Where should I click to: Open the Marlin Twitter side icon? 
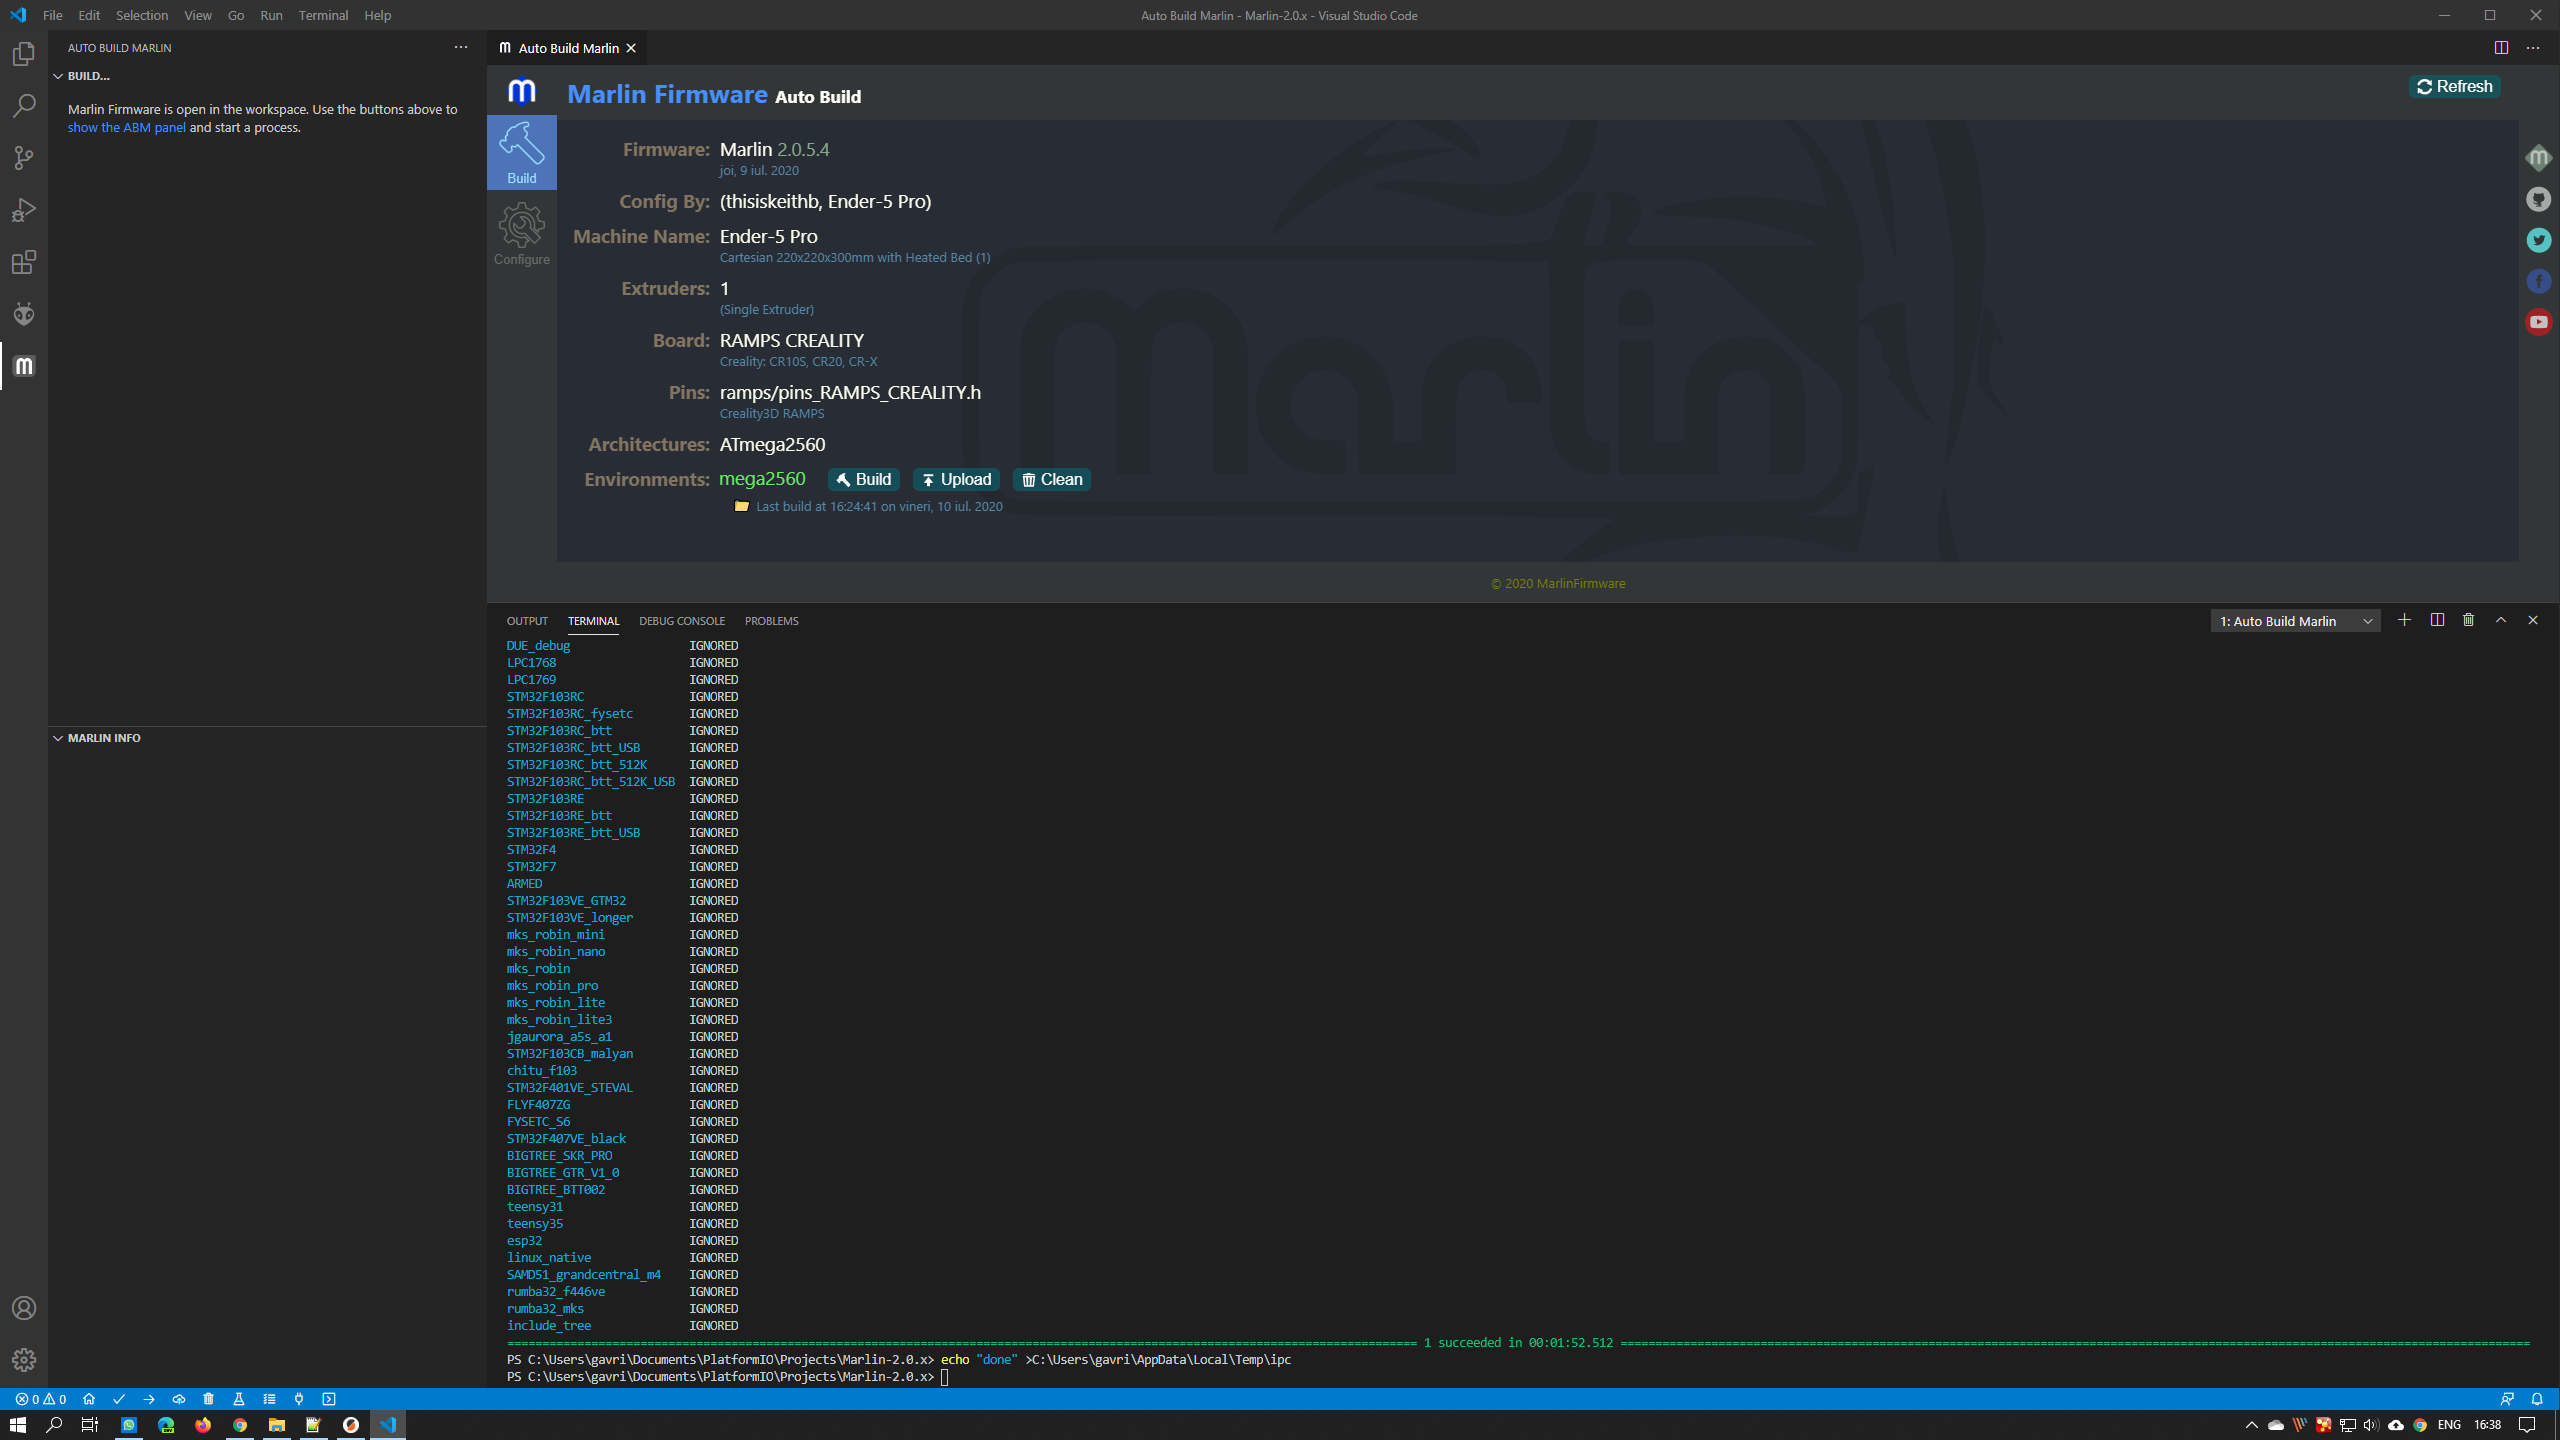(x=2538, y=240)
